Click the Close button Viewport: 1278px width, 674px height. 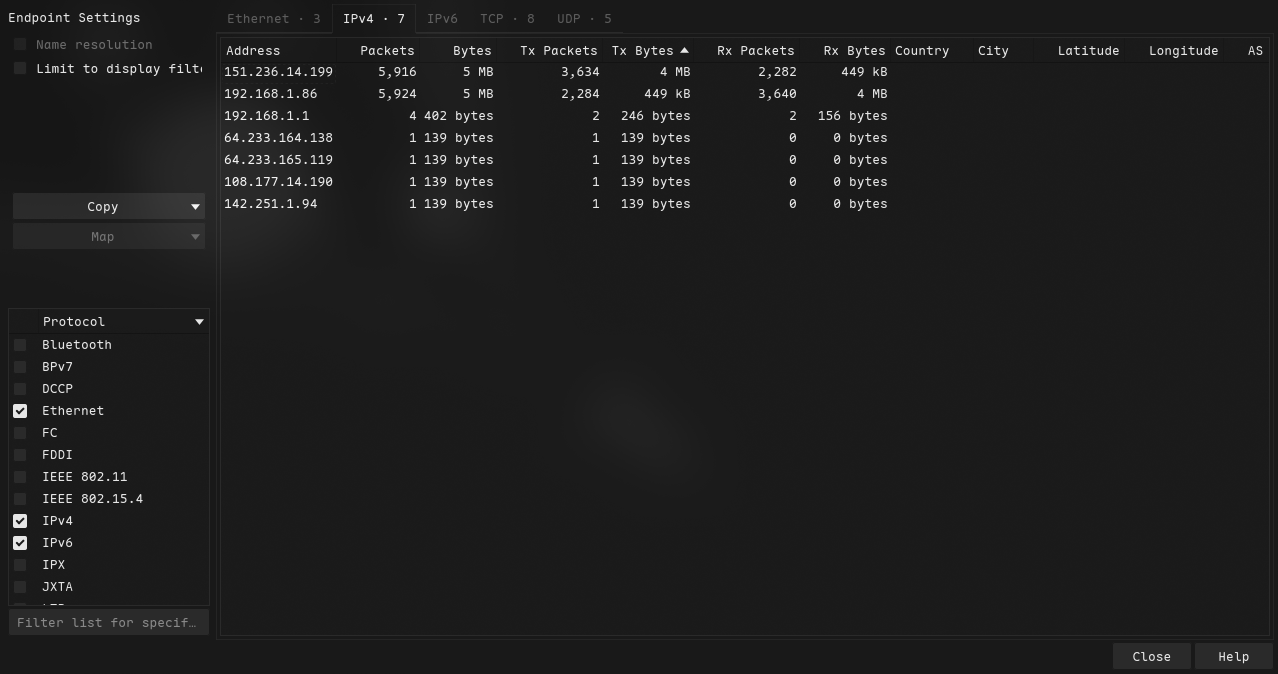pos(1151,657)
